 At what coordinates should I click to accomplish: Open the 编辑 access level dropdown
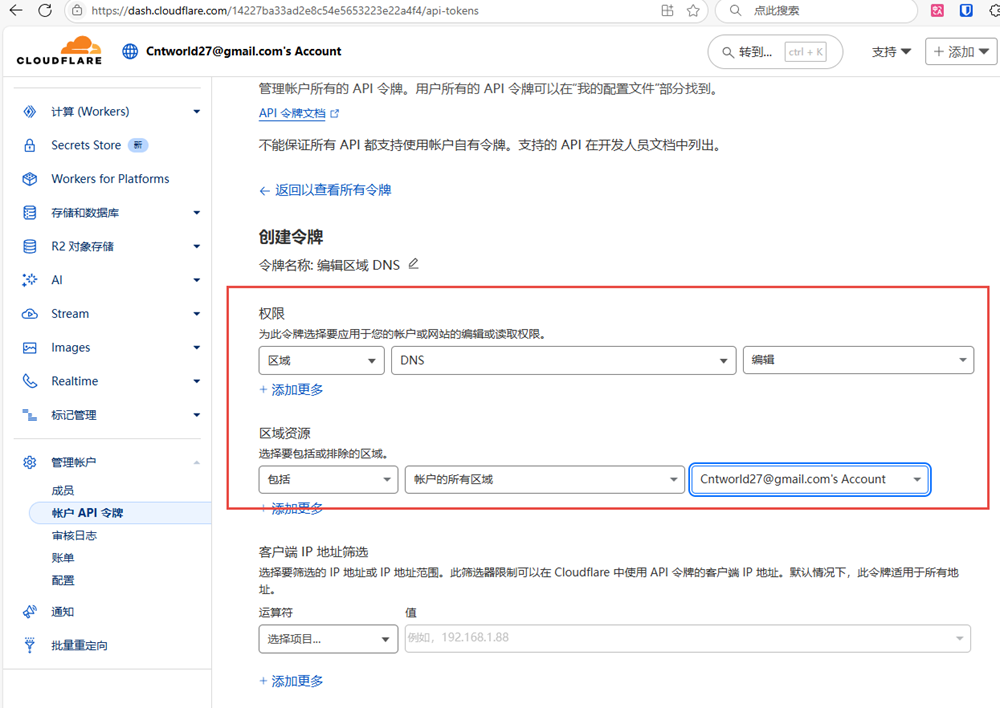[x=858, y=360]
